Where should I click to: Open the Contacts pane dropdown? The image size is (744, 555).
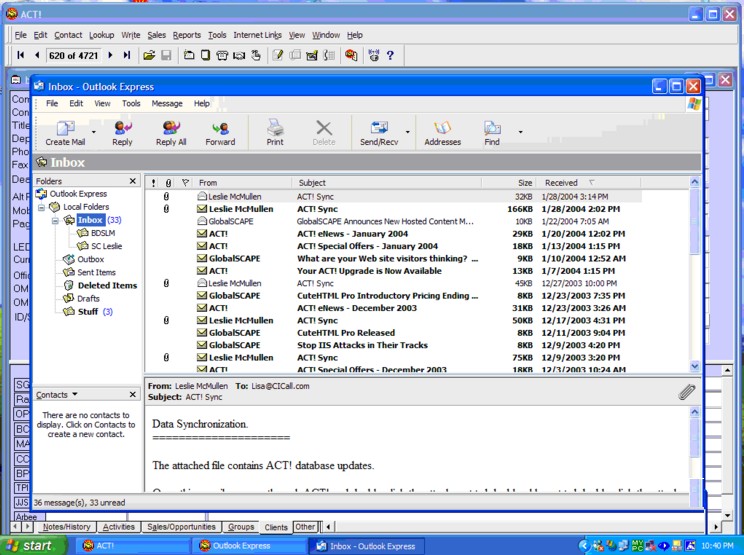75,394
